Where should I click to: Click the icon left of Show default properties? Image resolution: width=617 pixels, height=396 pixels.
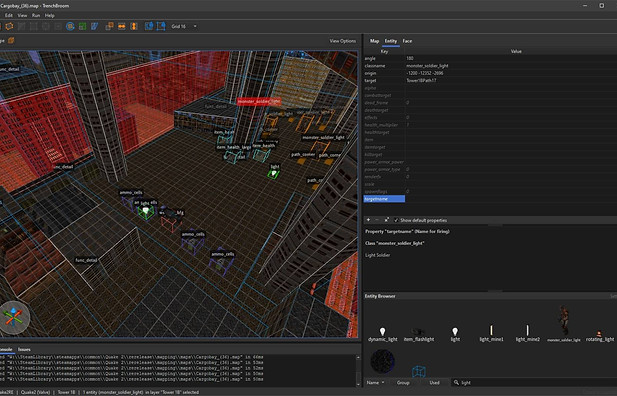click(x=386, y=220)
